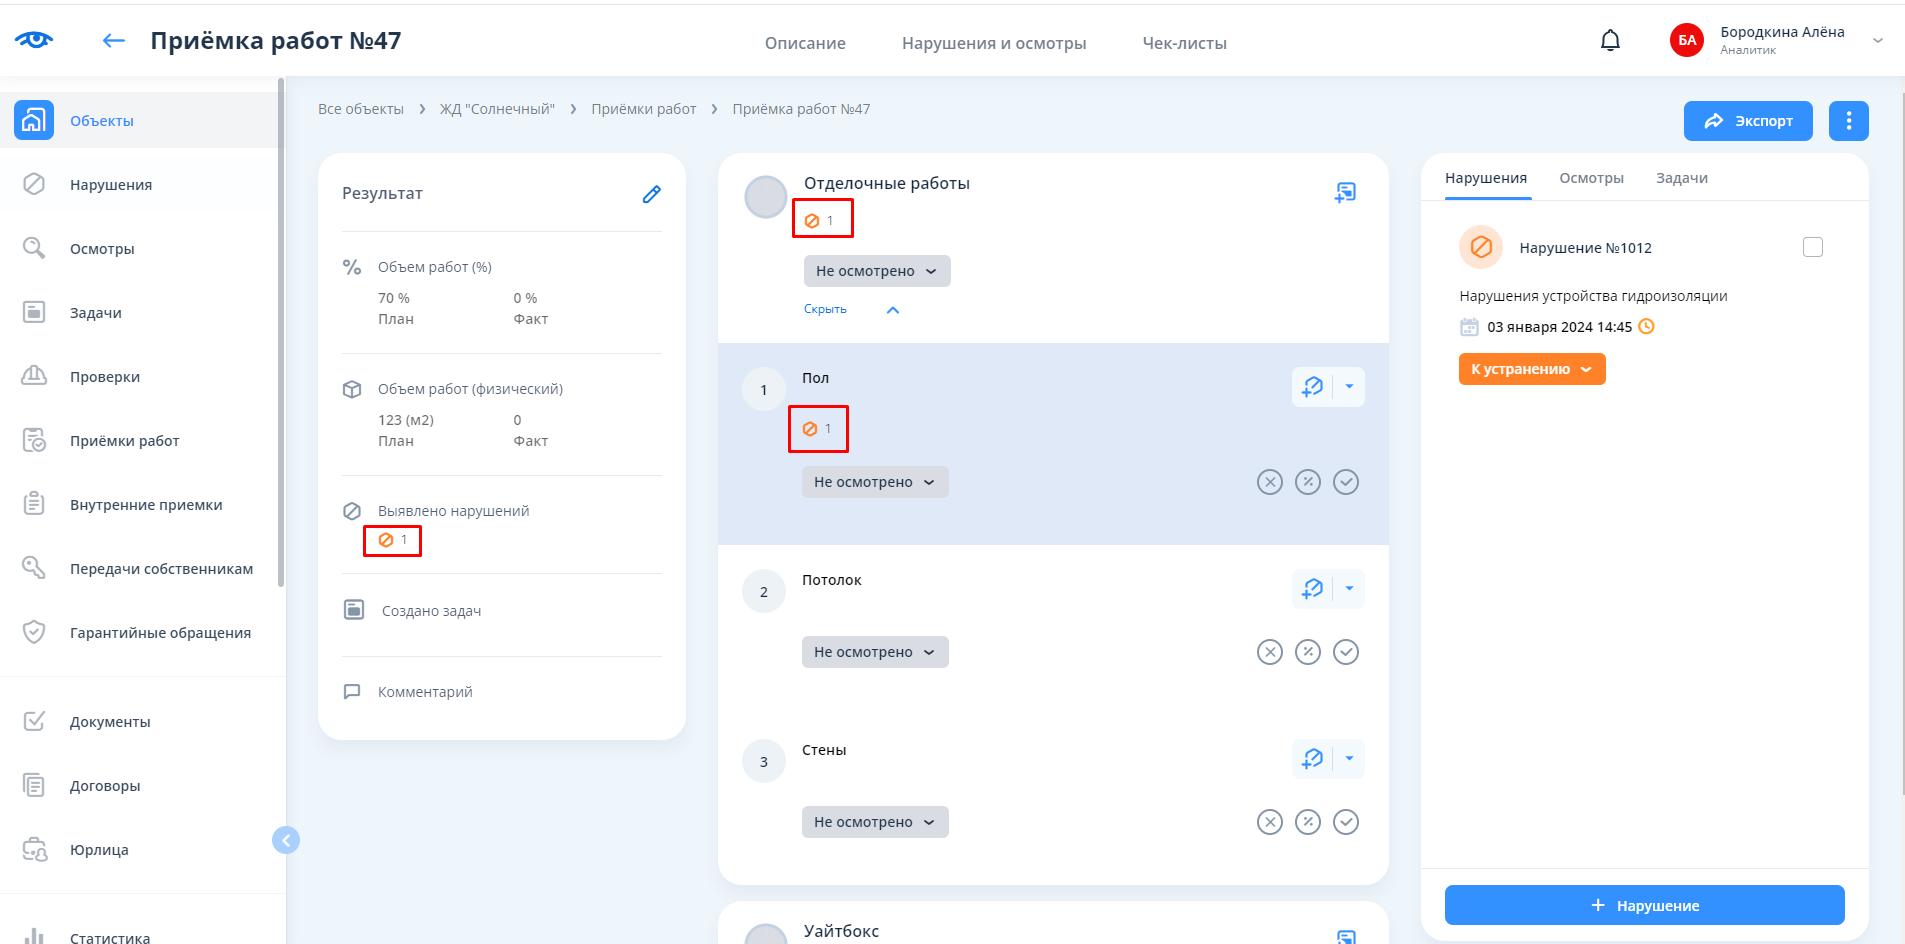Click the add violation icon in the Пол row
The height and width of the screenshot is (944, 1905).
pos(1313,387)
